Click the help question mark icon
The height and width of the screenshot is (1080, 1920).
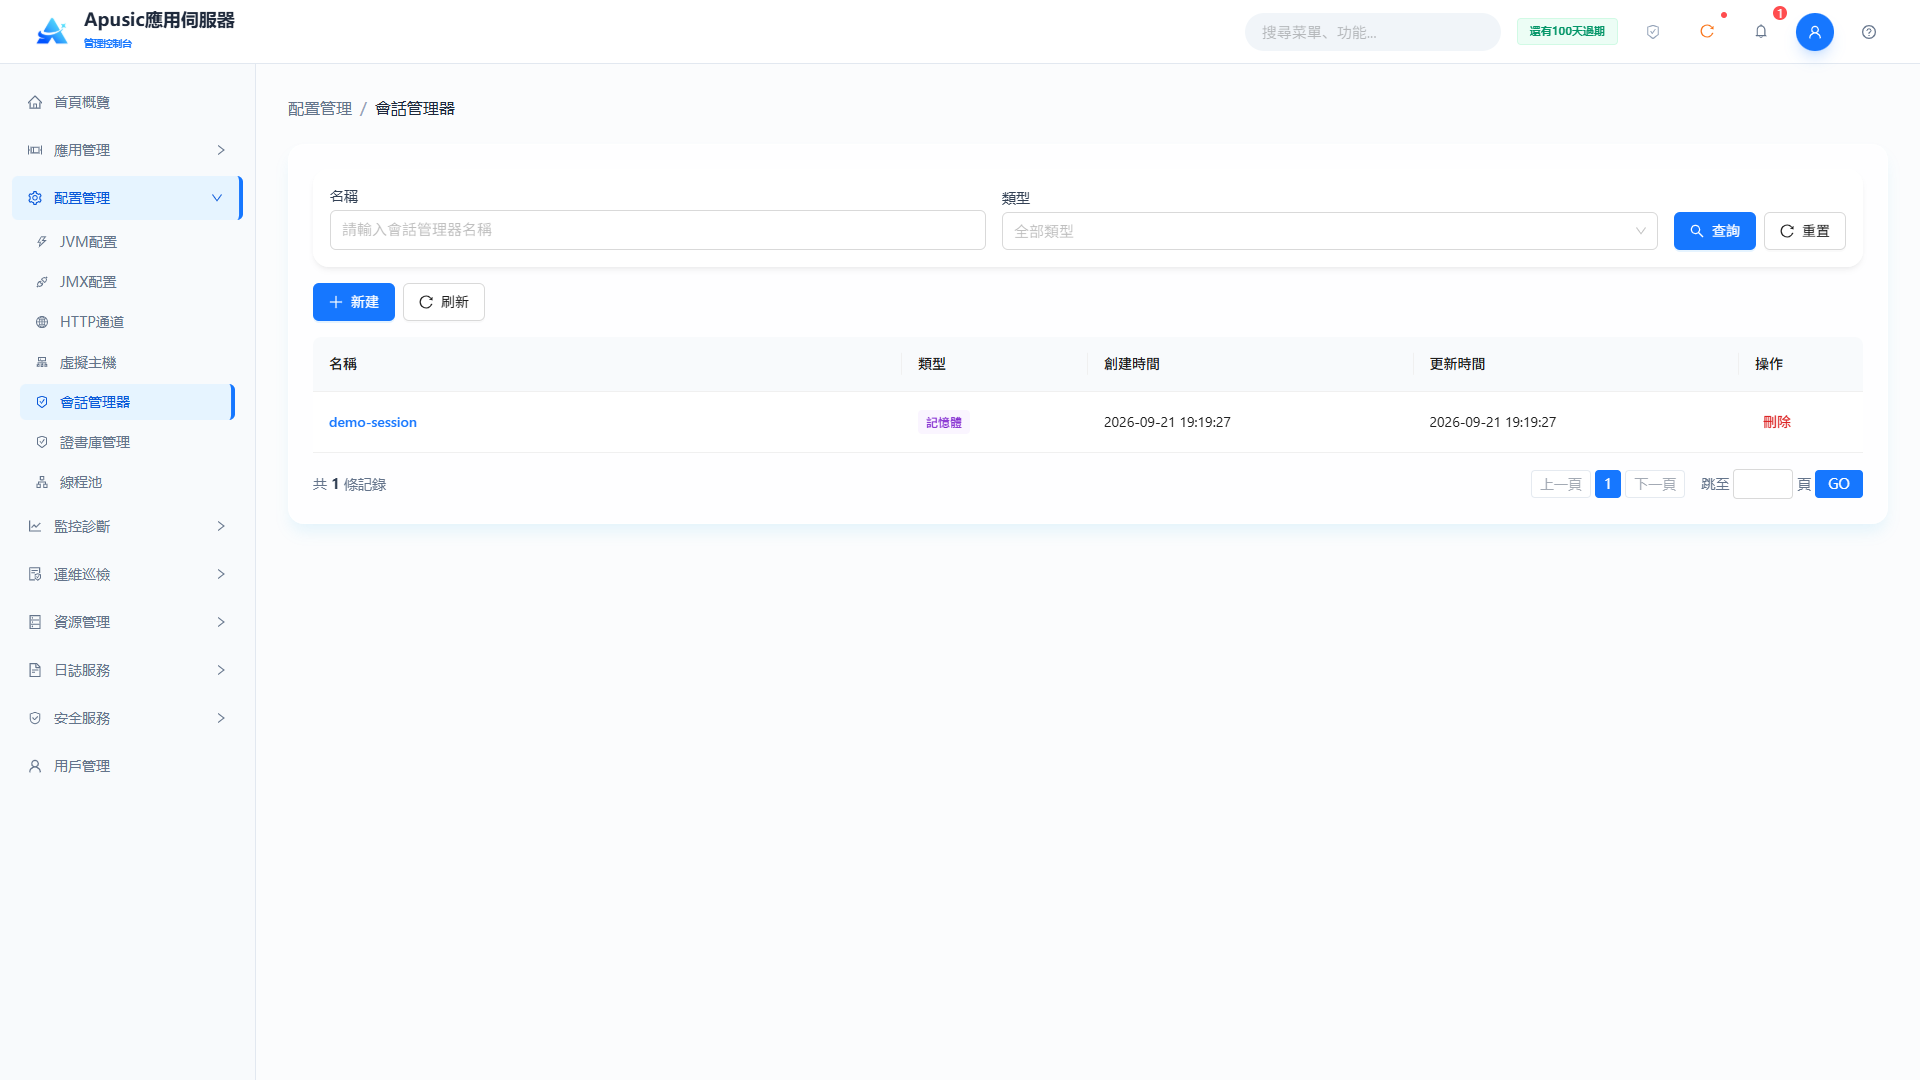point(1869,32)
